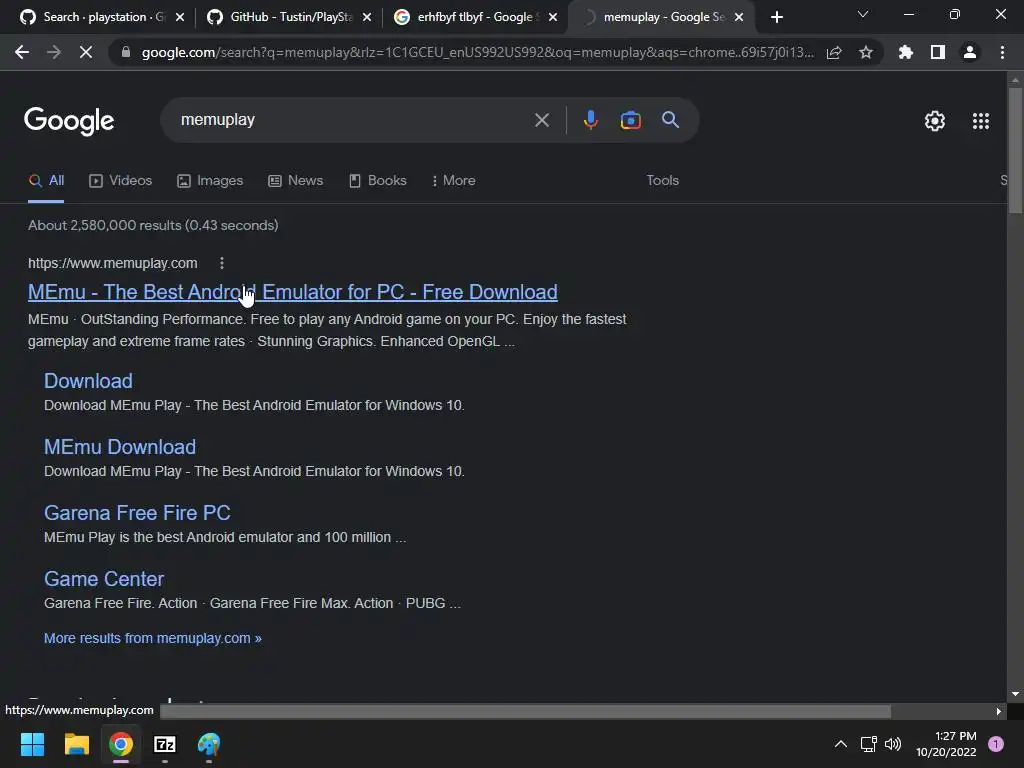This screenshot has width=1024, height=768.
Task: Toggle the Chrome side panel
Action: coord(938,52)
